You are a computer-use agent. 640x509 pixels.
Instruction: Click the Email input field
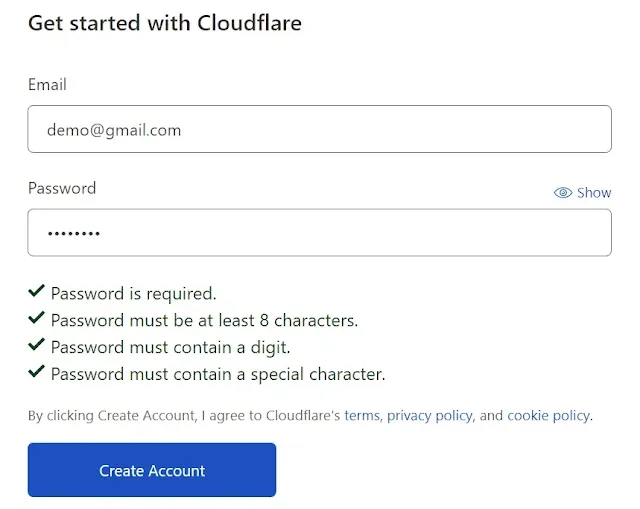(x=320, y=129)
